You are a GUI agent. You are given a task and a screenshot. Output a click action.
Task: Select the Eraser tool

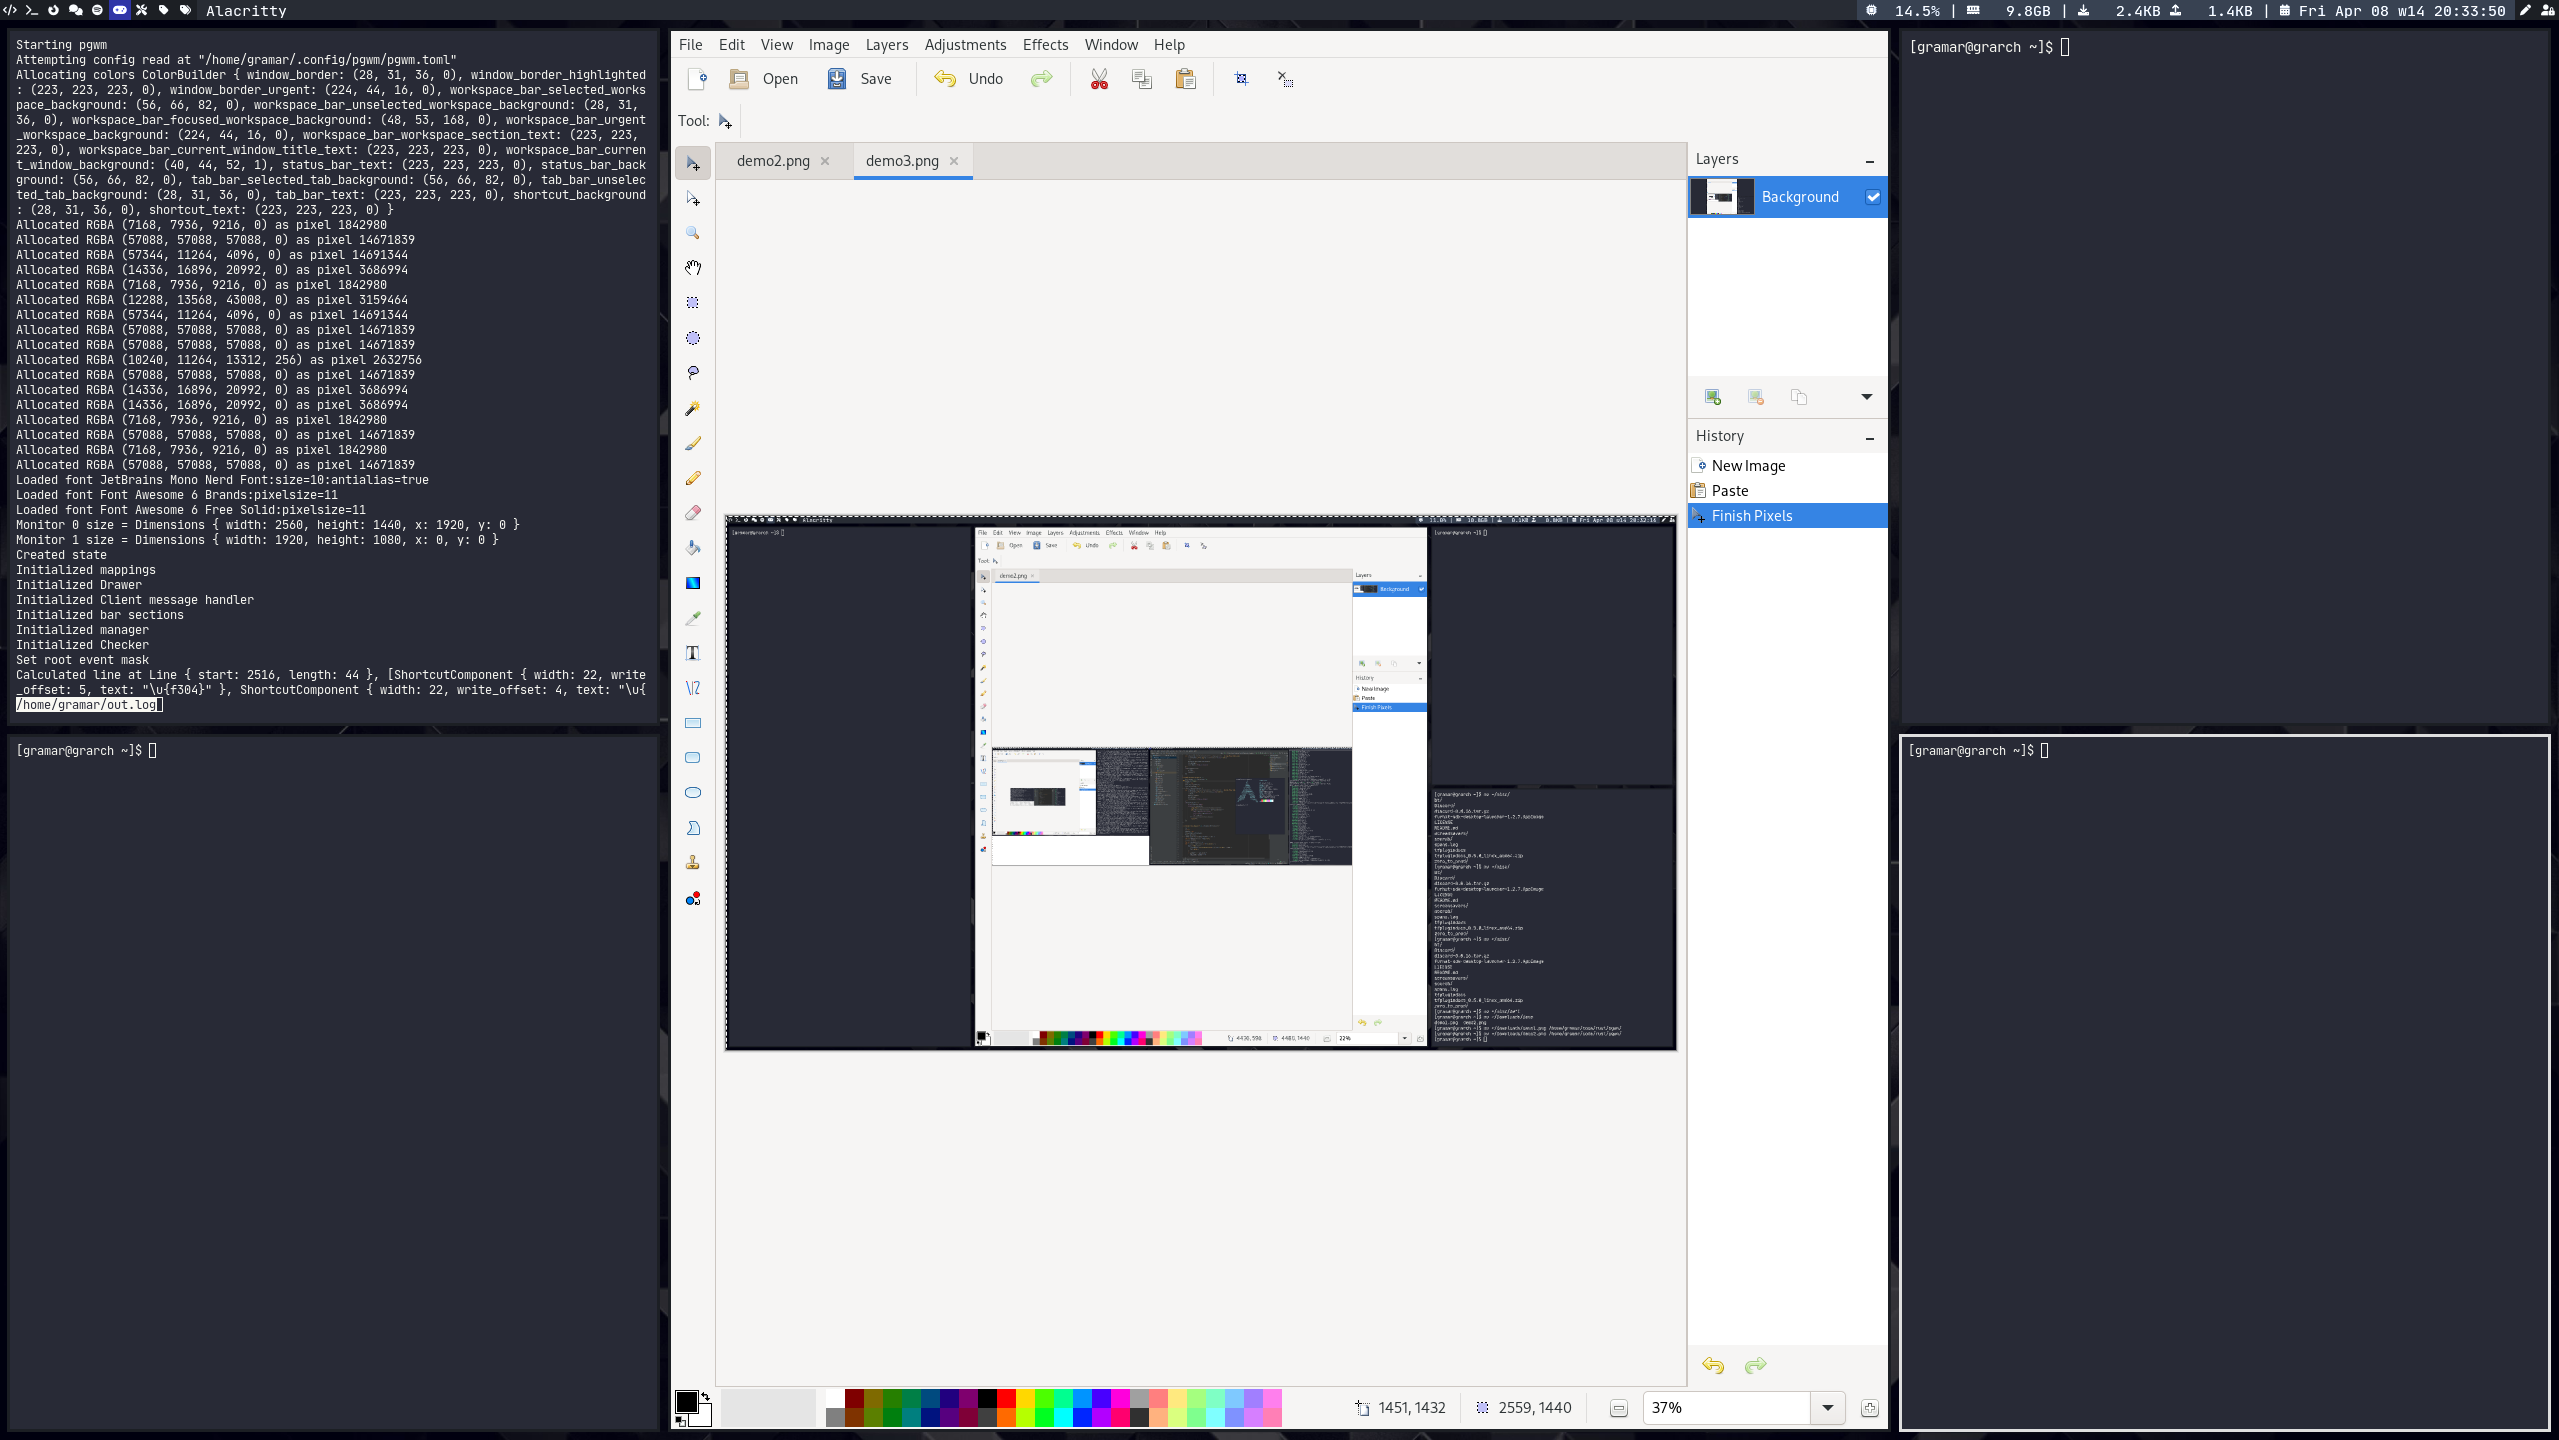coord(692,512)
